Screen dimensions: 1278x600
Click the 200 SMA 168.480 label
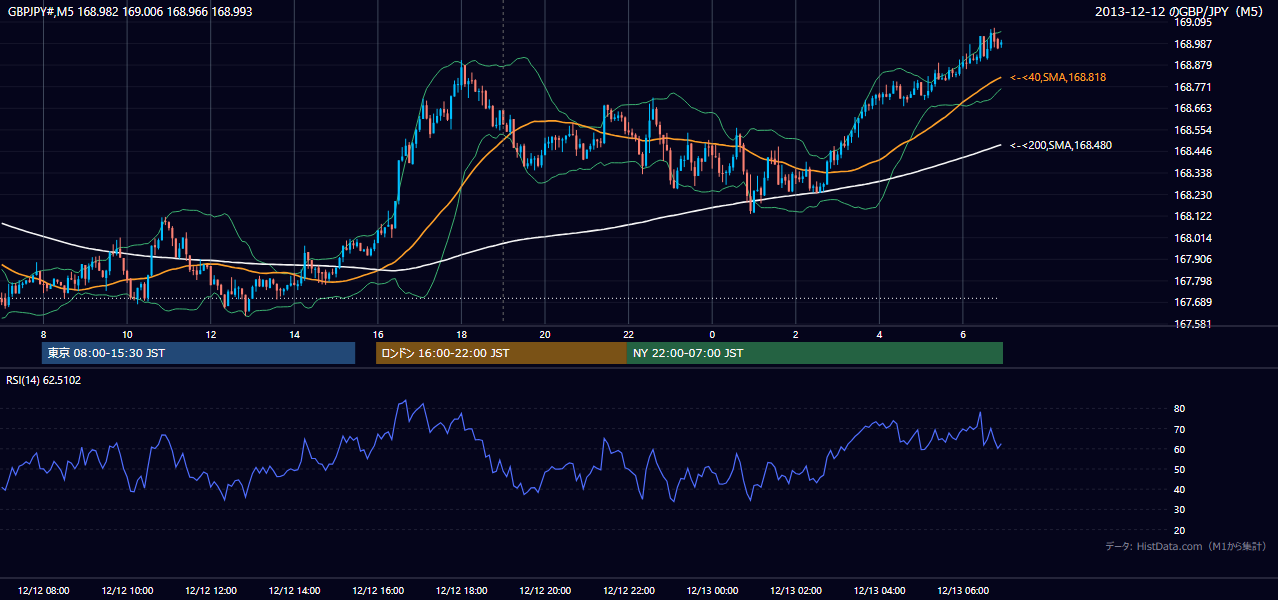[1061, 145]
